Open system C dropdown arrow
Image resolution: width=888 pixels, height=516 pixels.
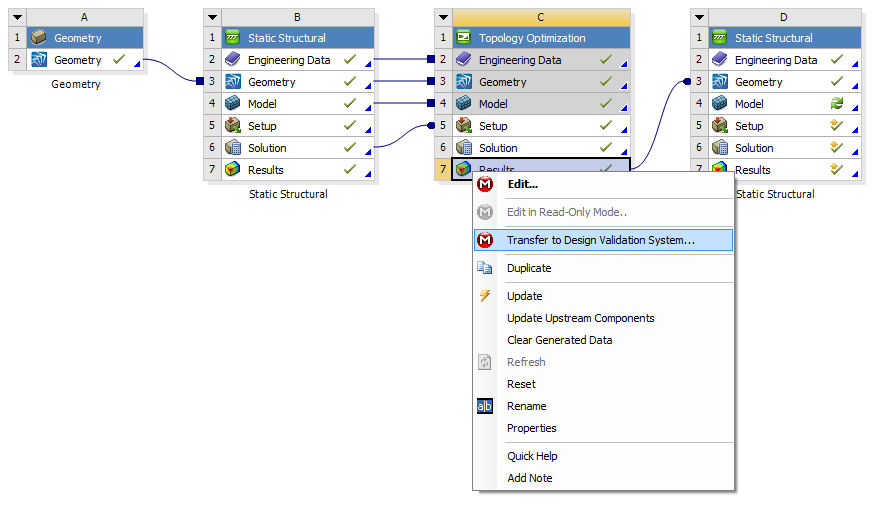click(443, 17)
